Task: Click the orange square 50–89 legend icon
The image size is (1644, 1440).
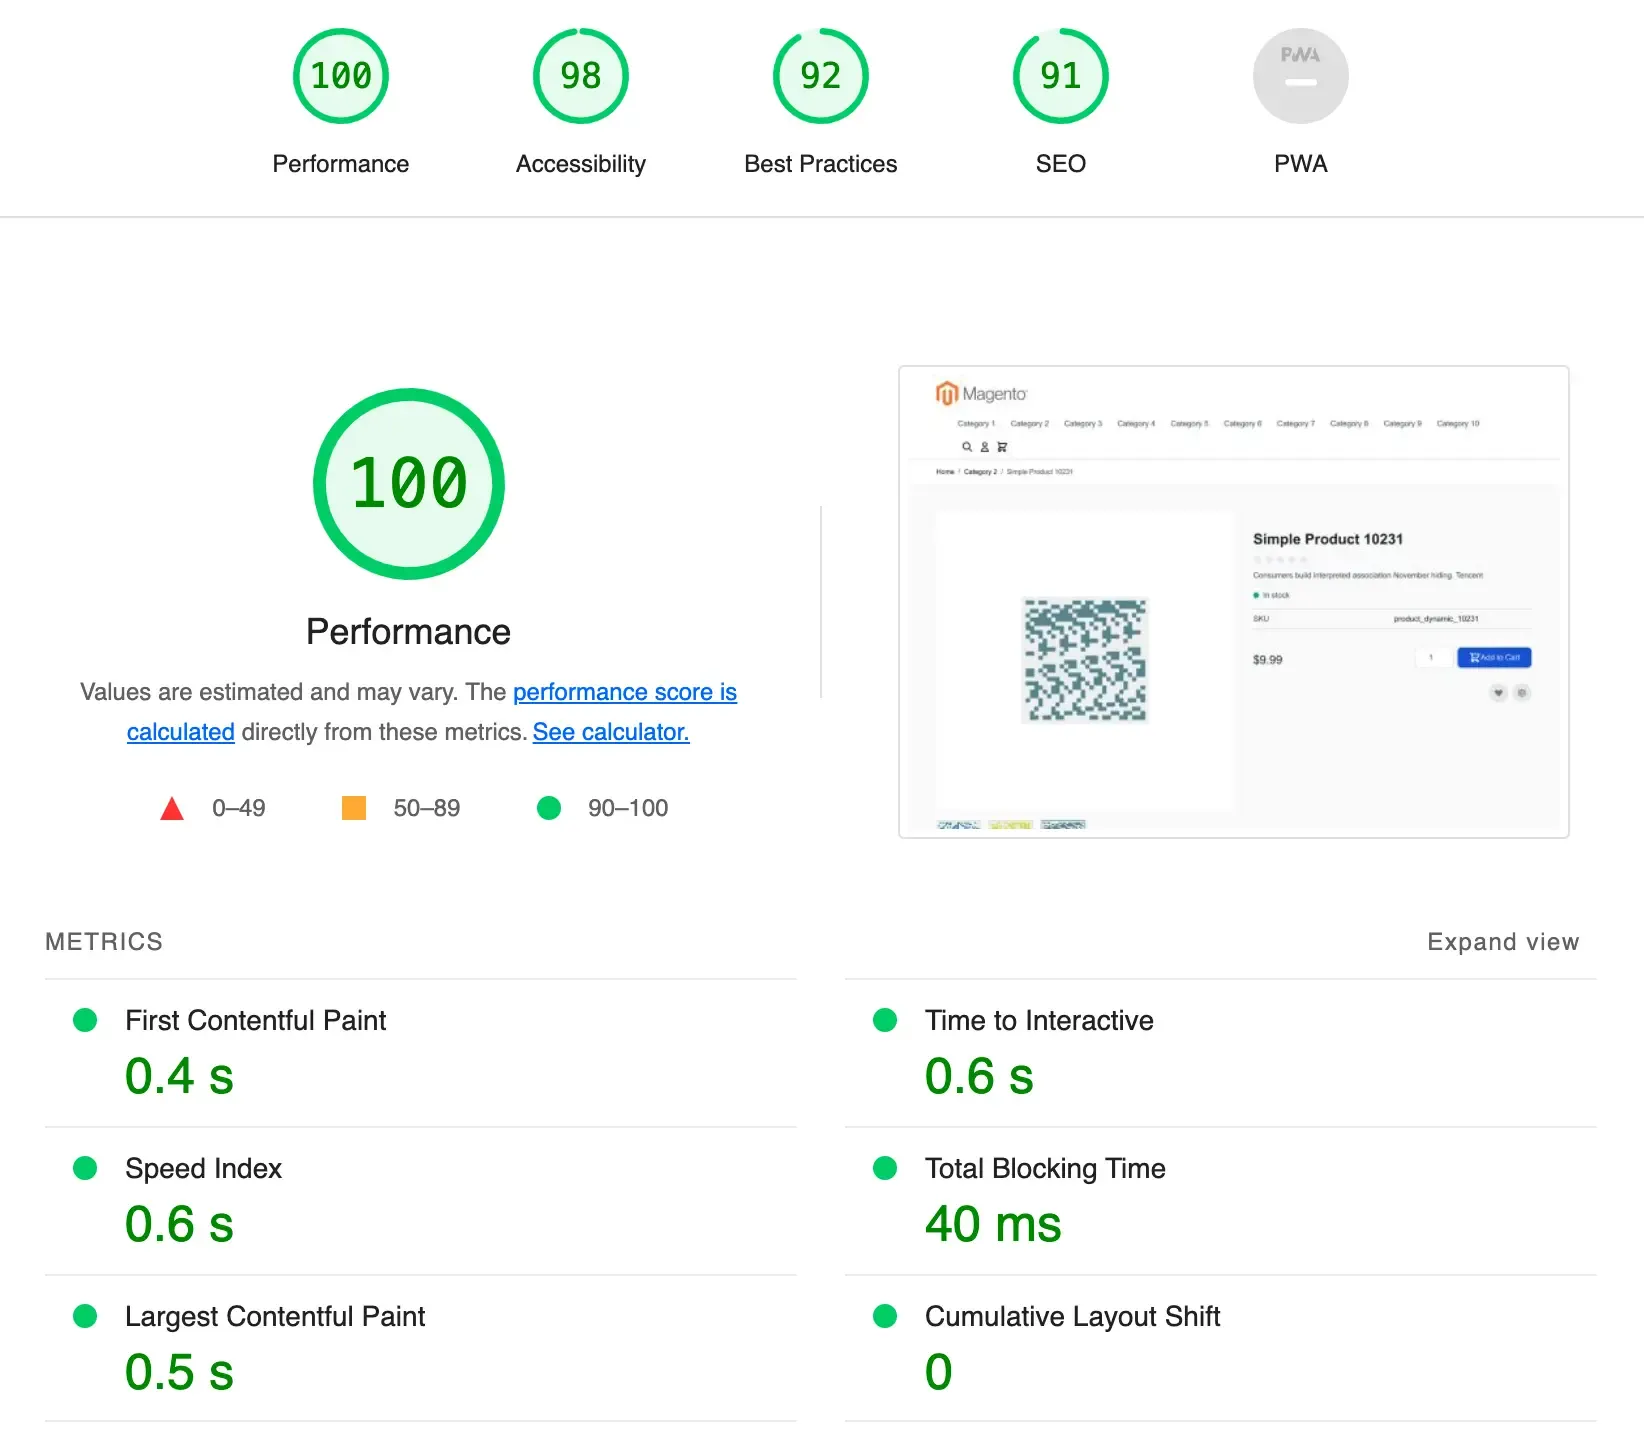Action: pos(354,808)
